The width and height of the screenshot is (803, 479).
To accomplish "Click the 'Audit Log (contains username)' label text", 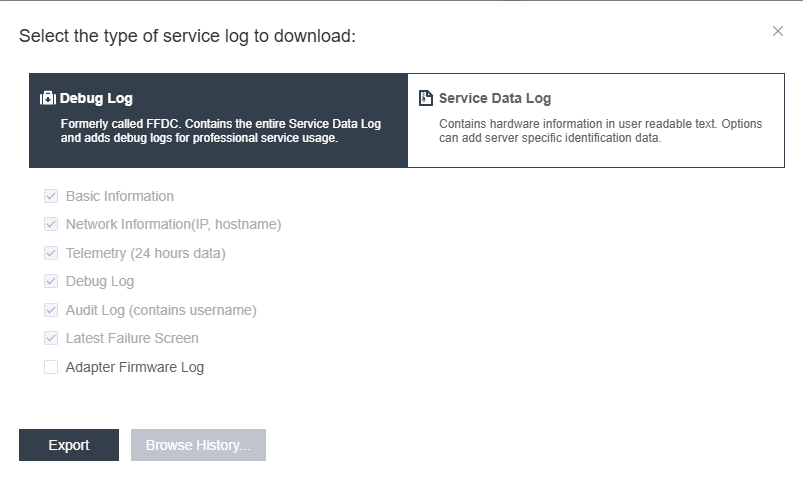I will [161, 310].
